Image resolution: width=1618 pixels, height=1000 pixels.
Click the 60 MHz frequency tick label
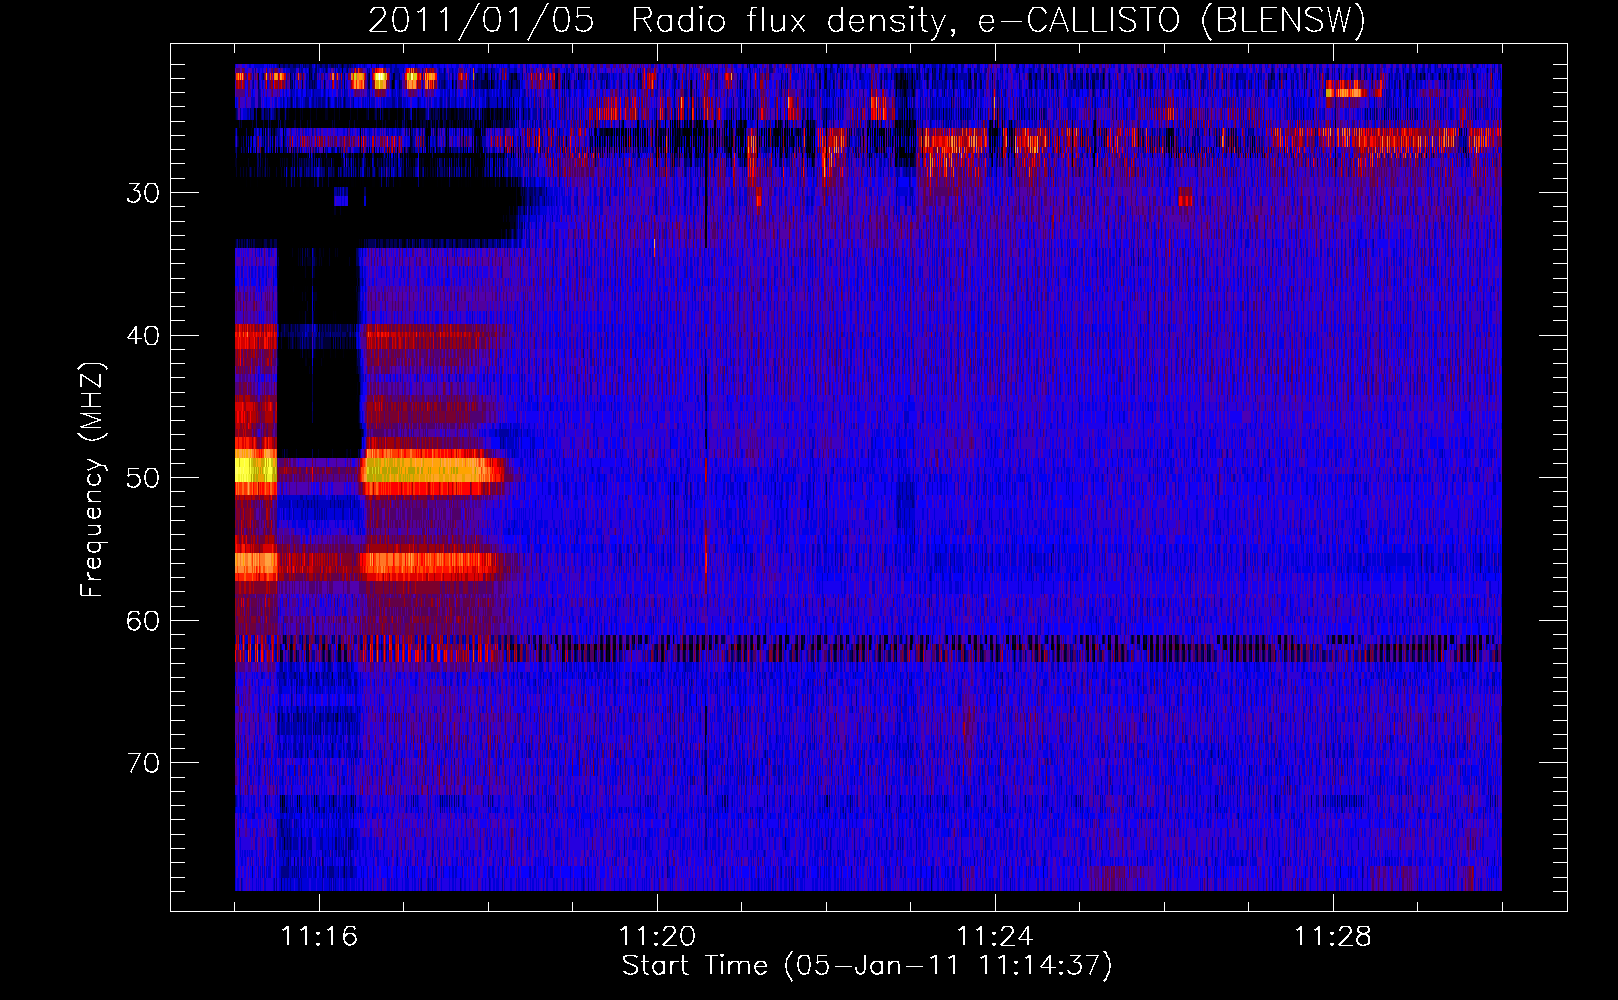[x=143, y=621]
